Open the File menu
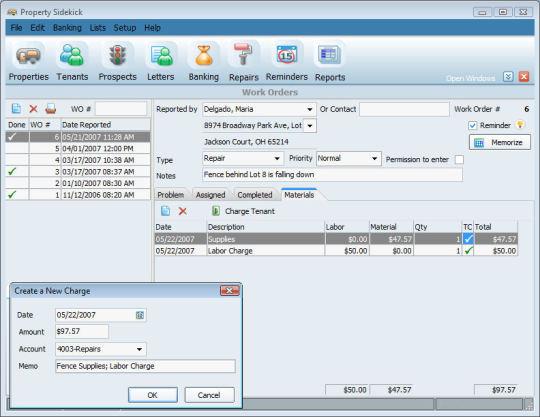 [16, 28]
